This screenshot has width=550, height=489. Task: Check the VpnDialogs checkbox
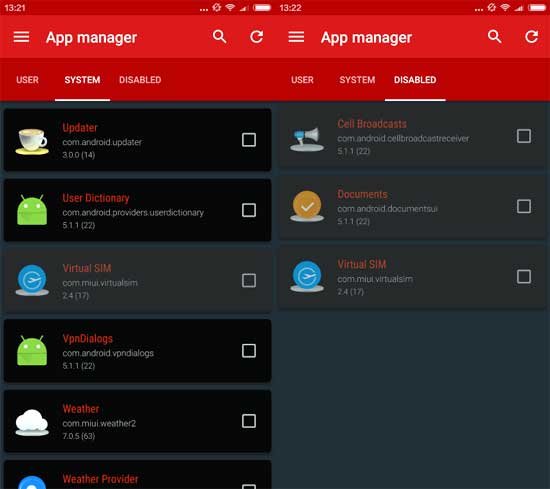(249, 350)
